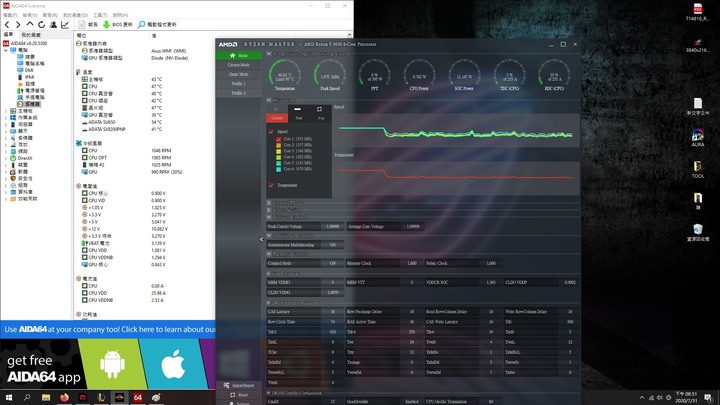Viewport: 720px width, 405px height.
Task: Go back in AIDA64 navigation toolbar
Action: [7, 24]
